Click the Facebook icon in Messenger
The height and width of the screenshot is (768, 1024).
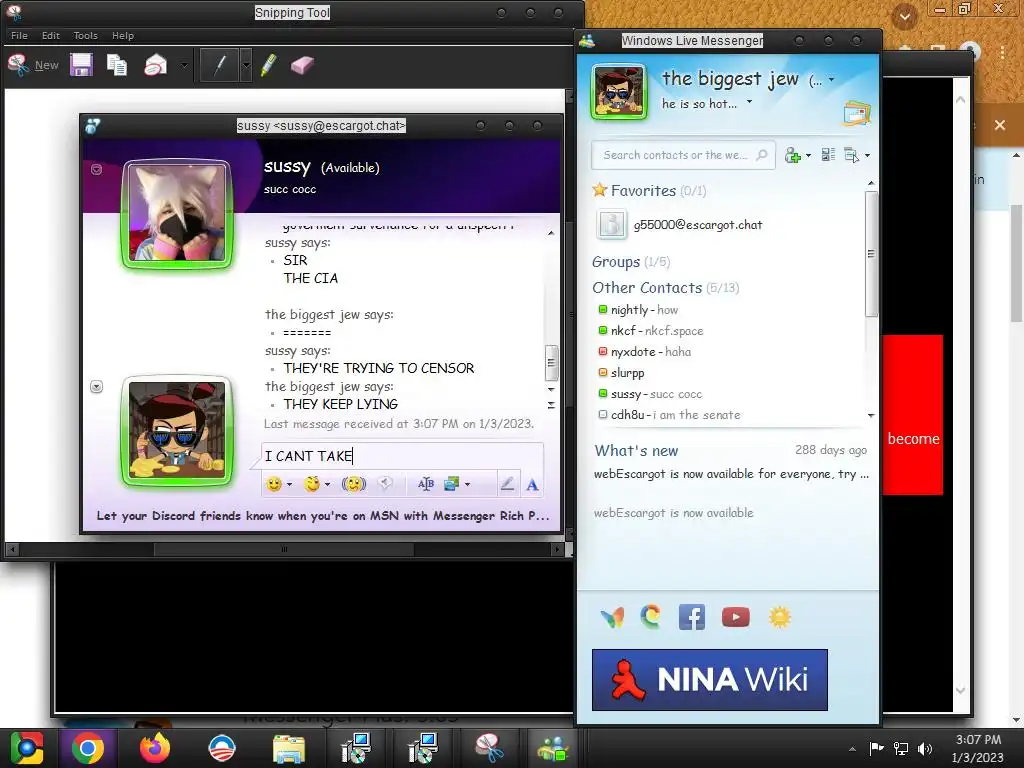[692, 617]
